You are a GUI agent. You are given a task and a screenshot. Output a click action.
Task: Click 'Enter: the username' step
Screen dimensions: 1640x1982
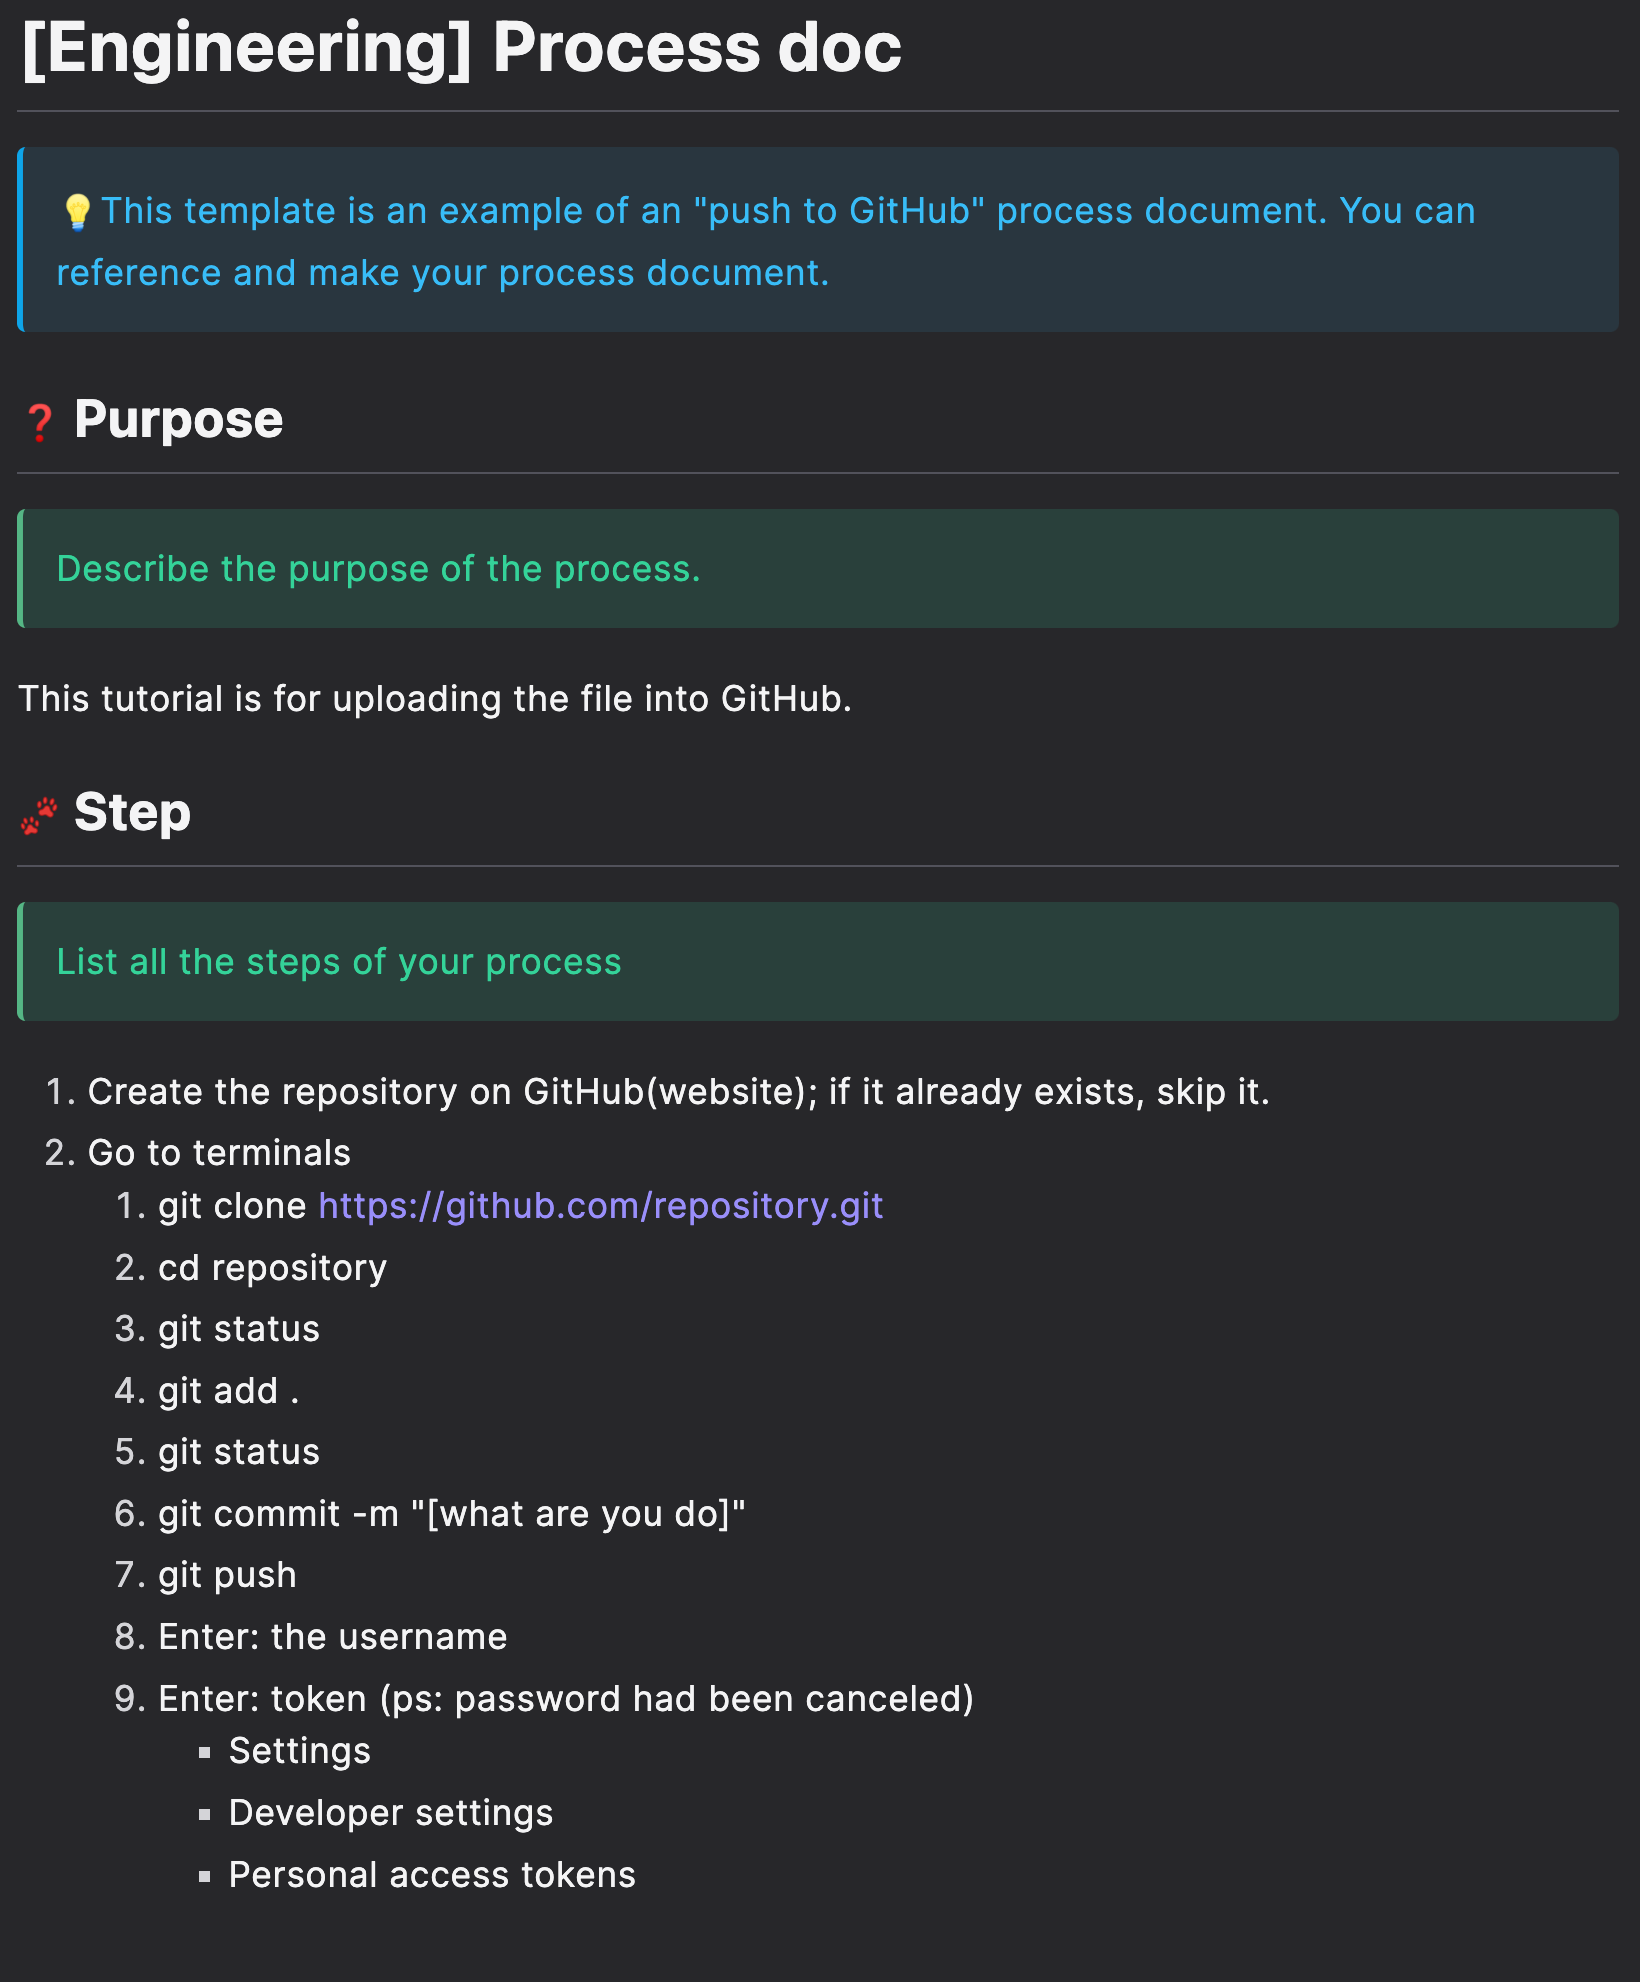click(332, 1637)
